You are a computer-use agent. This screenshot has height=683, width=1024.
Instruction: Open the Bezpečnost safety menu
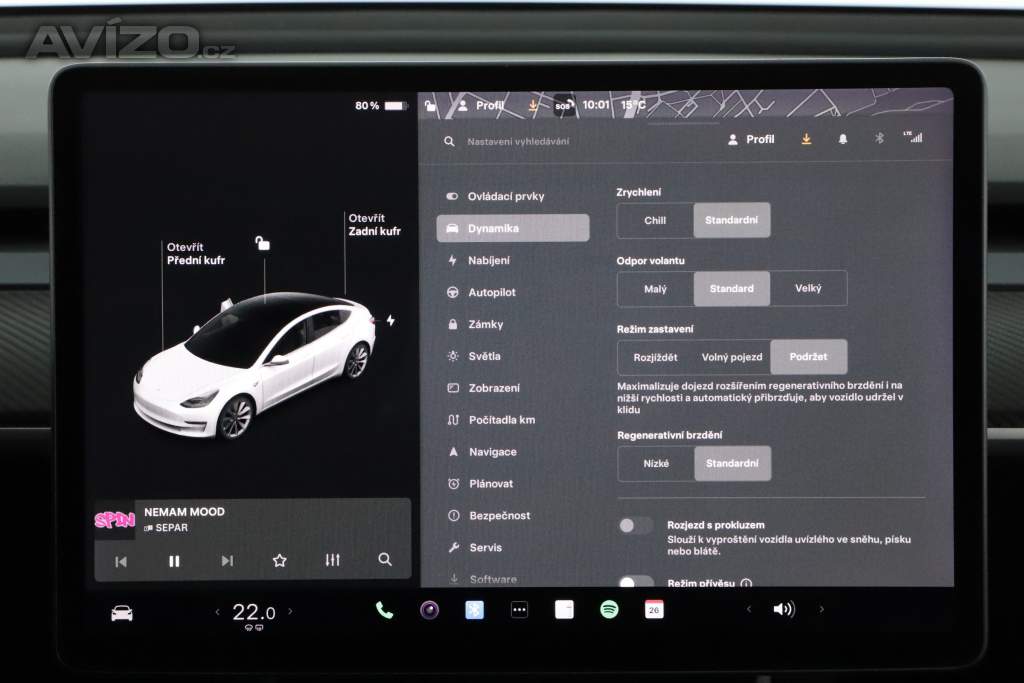point(490,516)
